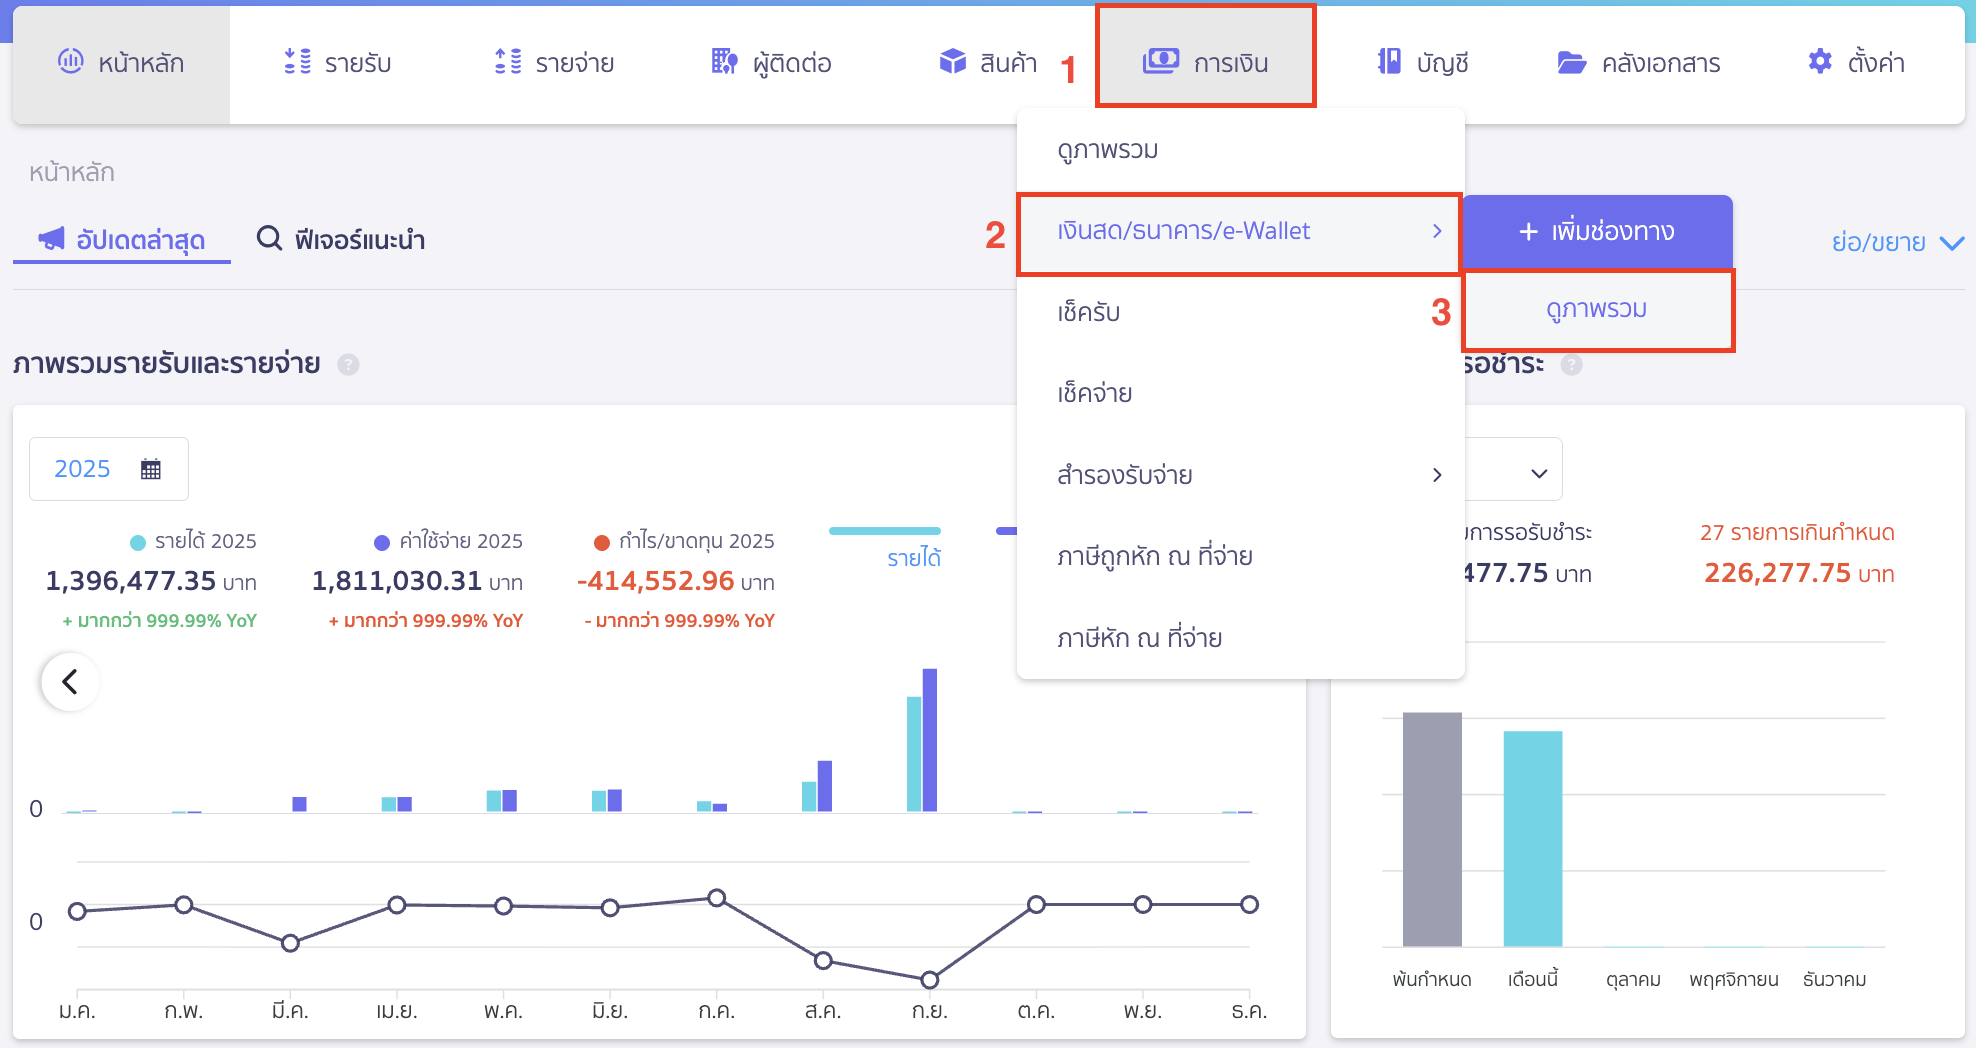Open the 2025 year picker field

(x=109, y=469)
